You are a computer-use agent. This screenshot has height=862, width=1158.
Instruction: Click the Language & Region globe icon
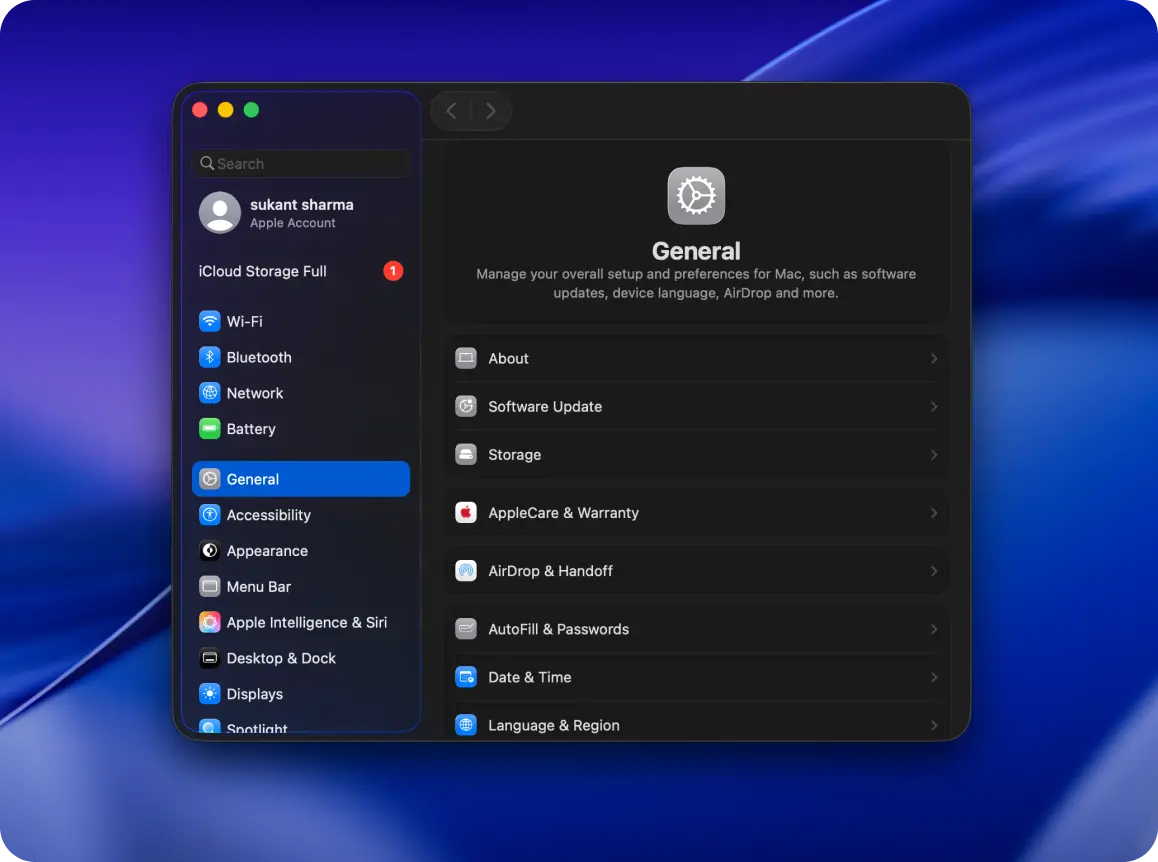click(466, 725)
